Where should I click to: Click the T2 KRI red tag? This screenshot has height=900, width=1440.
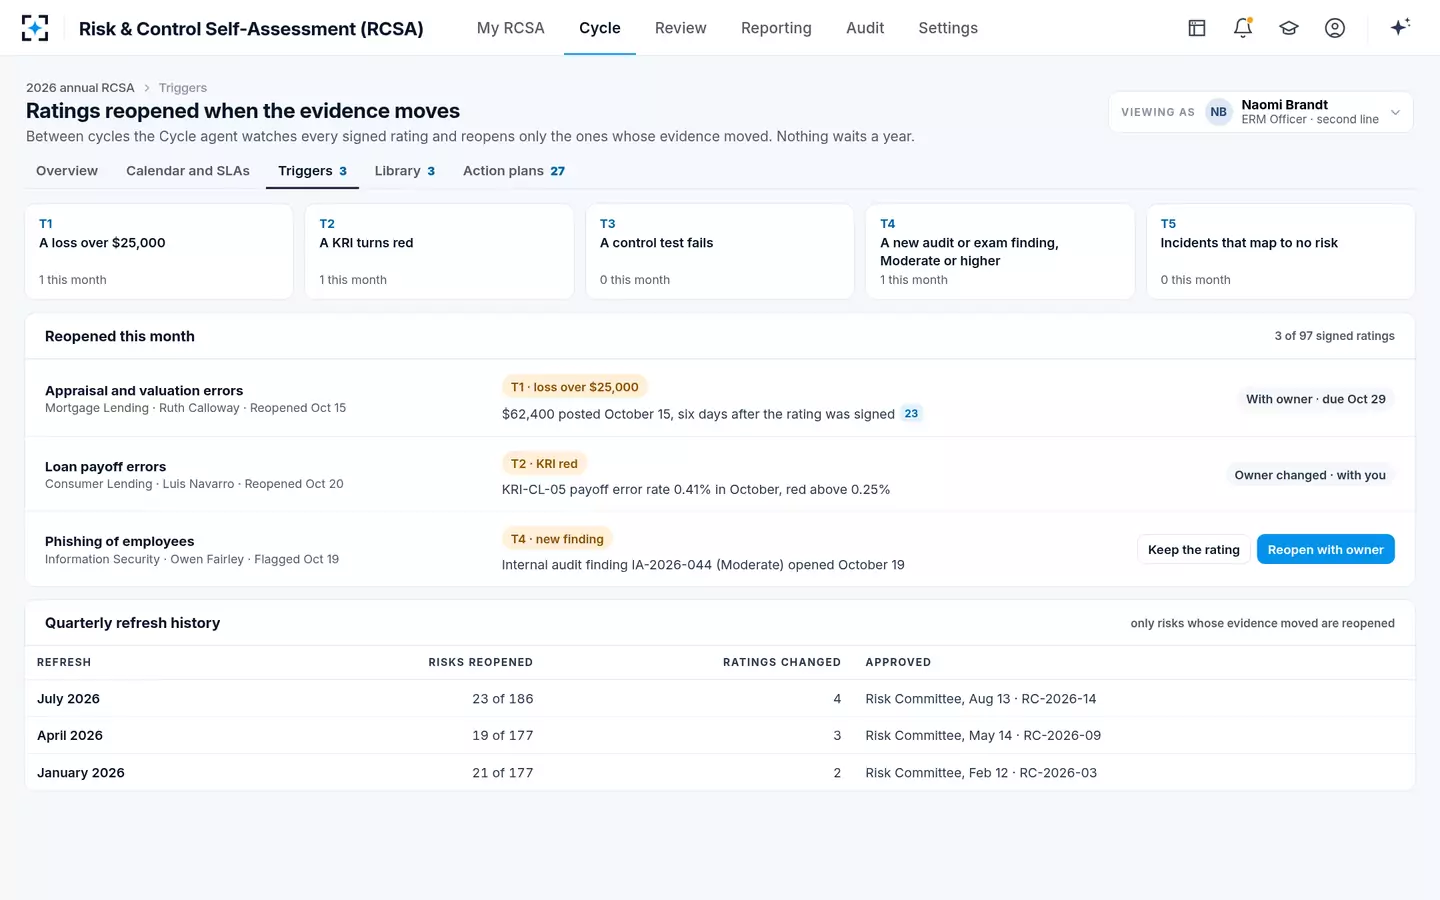pyautogui.click(x=544, y=463)
